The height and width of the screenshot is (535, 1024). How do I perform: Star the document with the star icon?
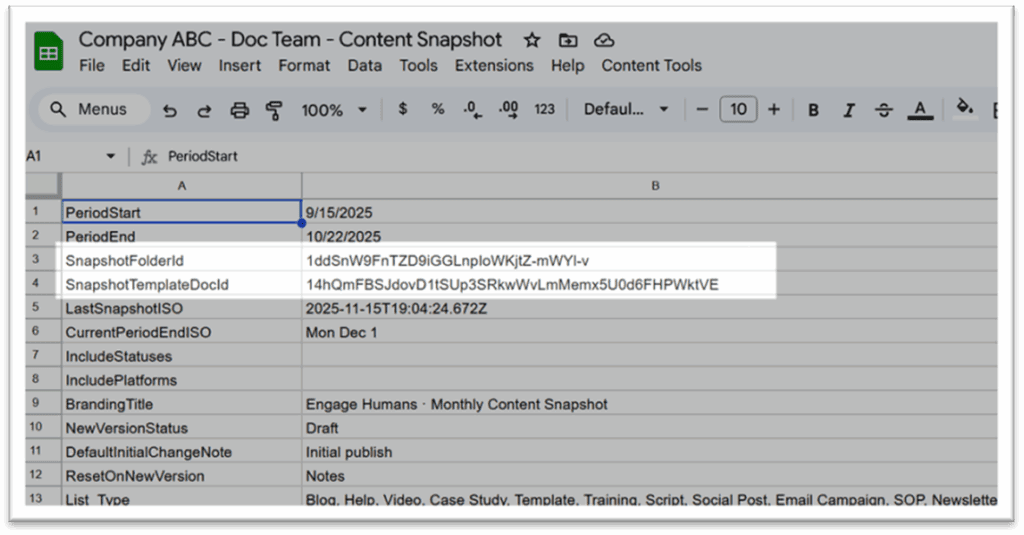[532, 40]
